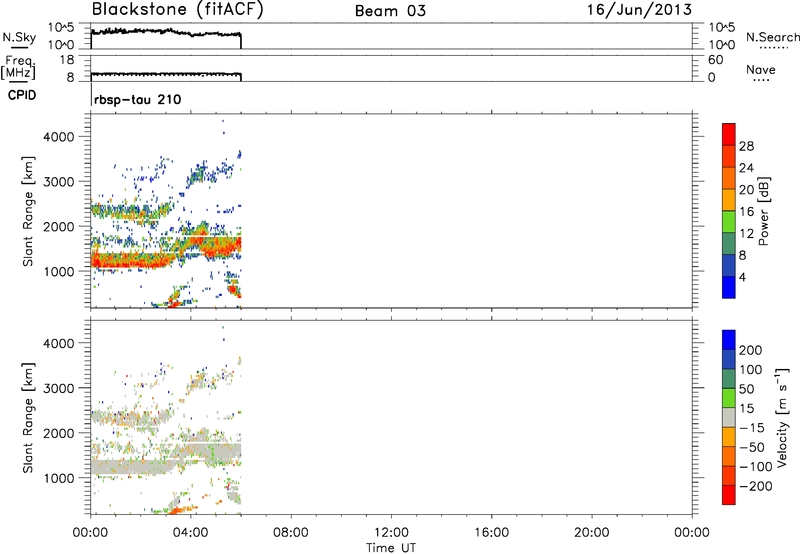Click the '50' value on the velocity colorbar
800x554 pixels.
(746, 389)
